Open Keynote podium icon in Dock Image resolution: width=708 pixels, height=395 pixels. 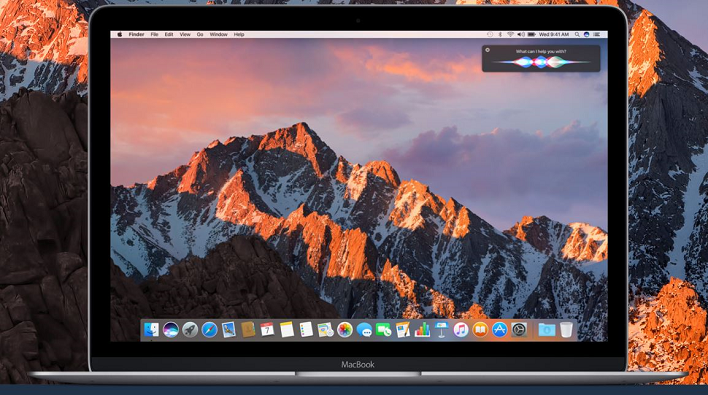click(x=442, y=330)
